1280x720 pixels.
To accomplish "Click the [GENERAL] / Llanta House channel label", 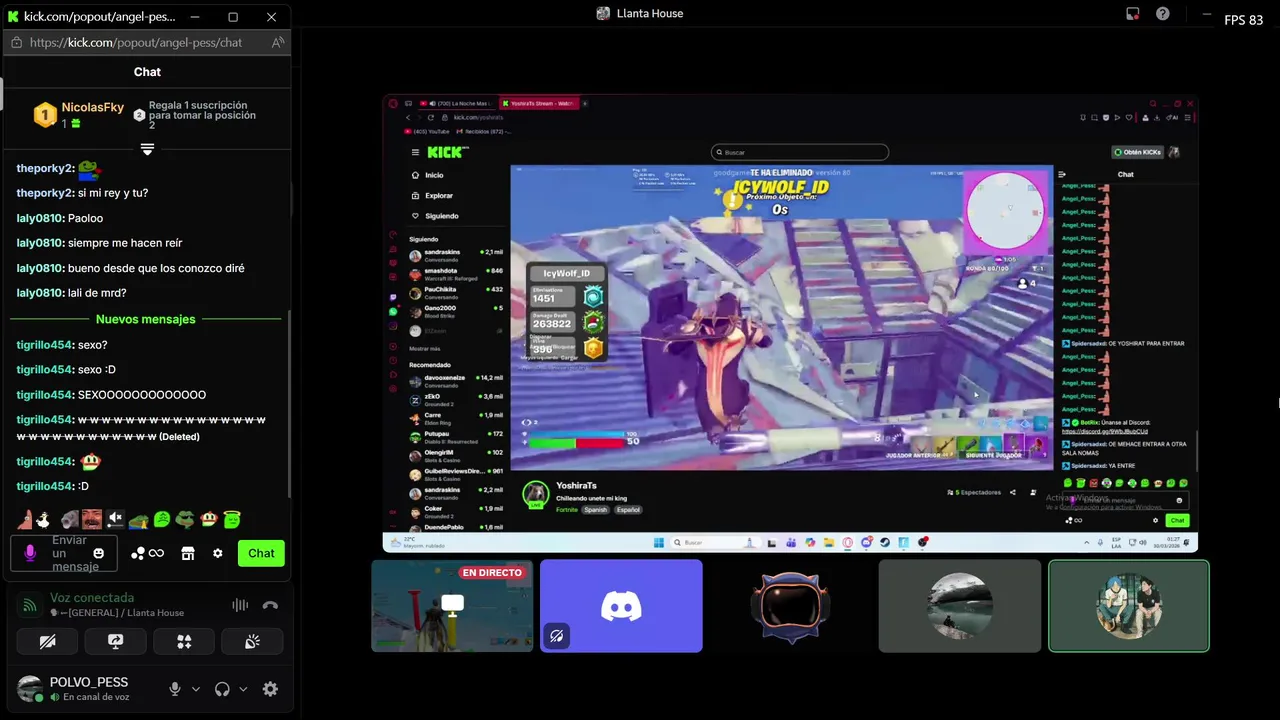I will click(x=117, y=613).
